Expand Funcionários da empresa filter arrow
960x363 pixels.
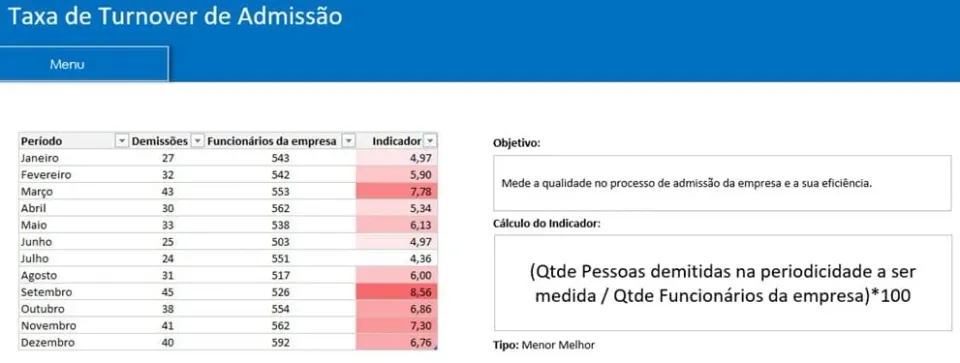click(348, 141)
